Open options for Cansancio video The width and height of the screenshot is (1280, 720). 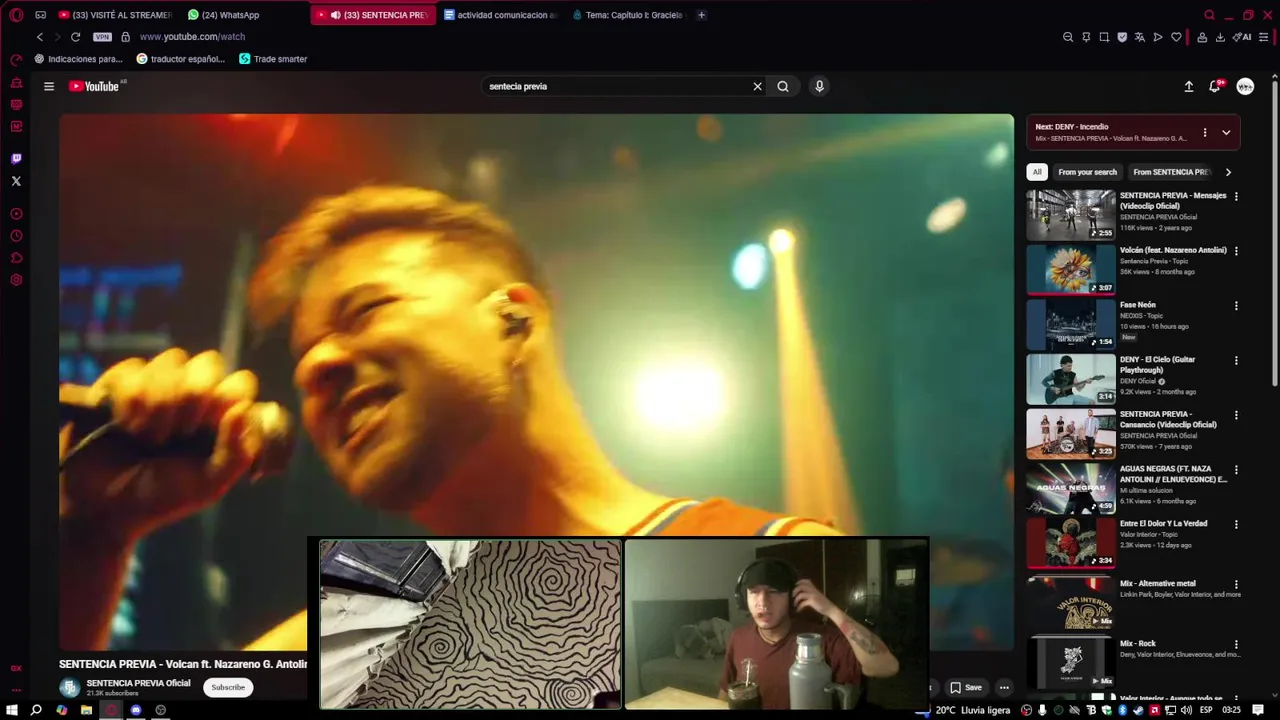pos(1236,415)
